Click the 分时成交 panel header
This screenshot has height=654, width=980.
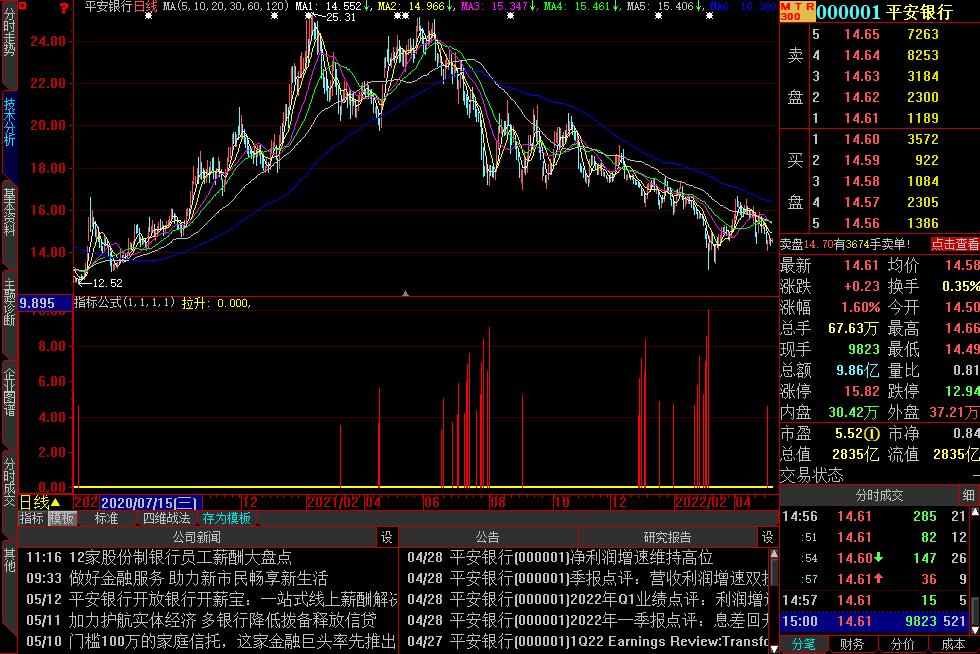click(x=879, y=495)
